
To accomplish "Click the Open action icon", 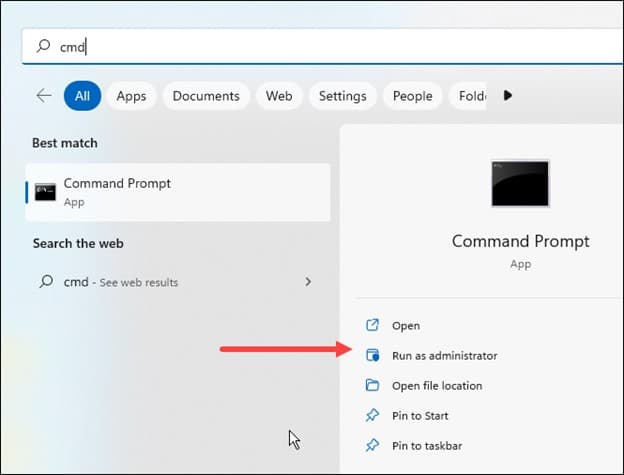I will coord(372,325).
